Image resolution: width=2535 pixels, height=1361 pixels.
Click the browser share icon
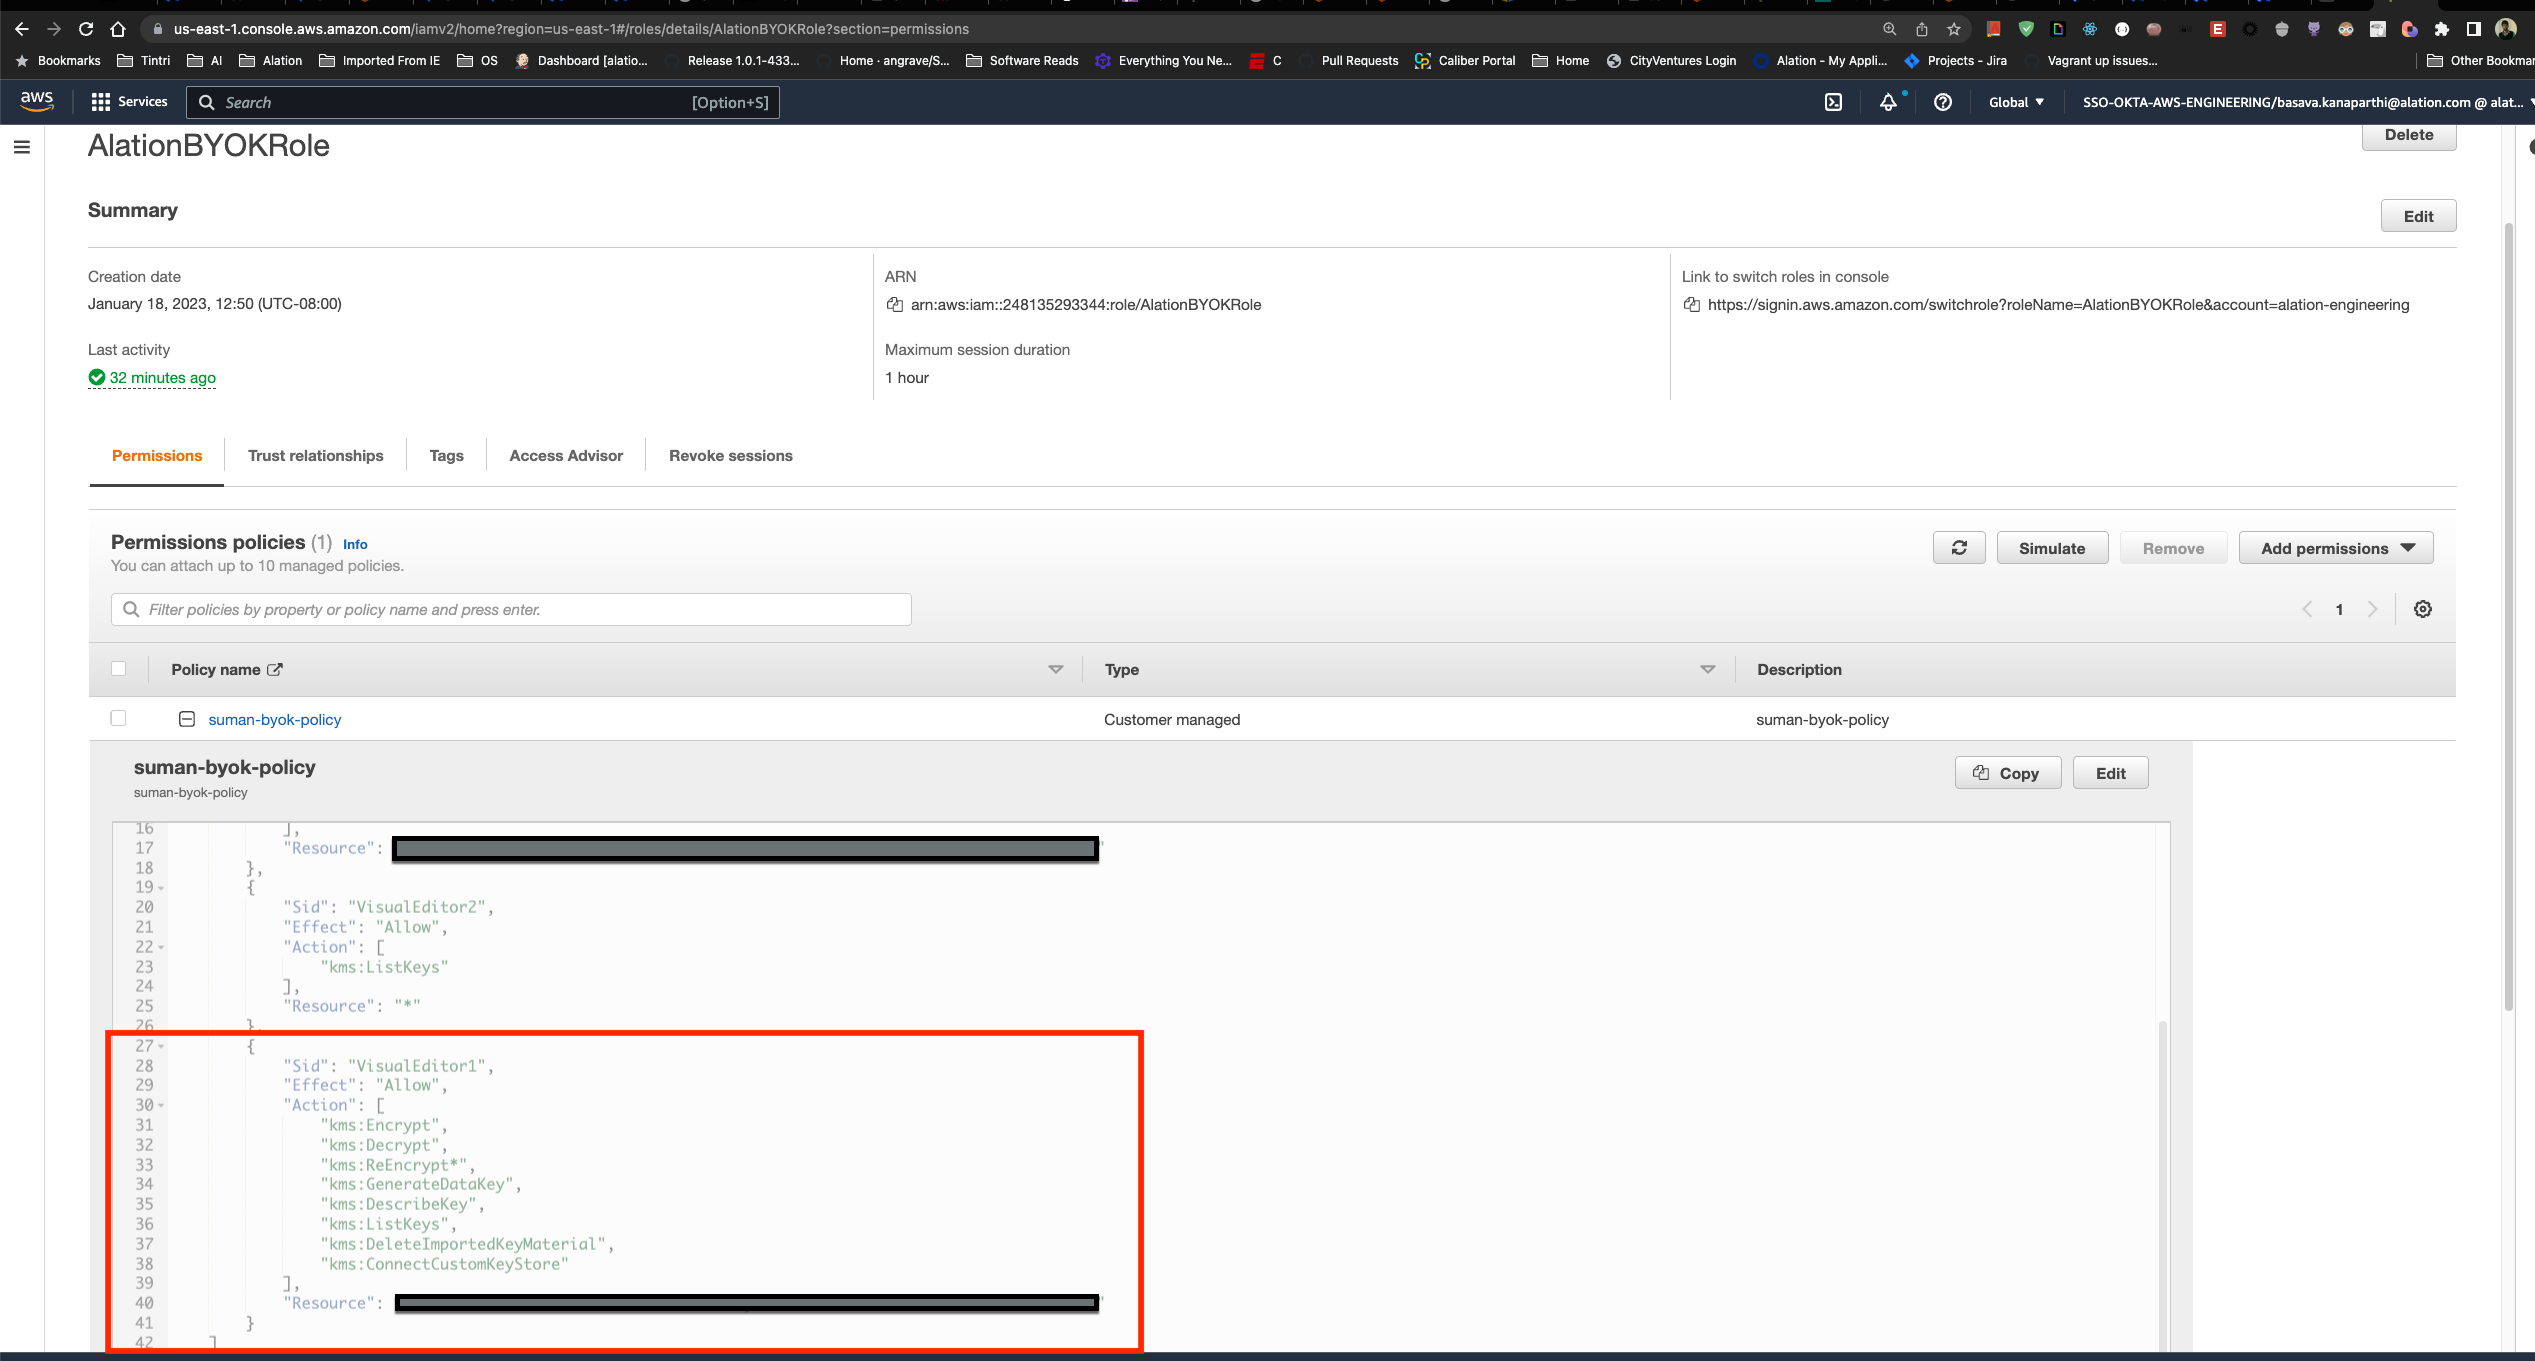(x=1922, y=29)
